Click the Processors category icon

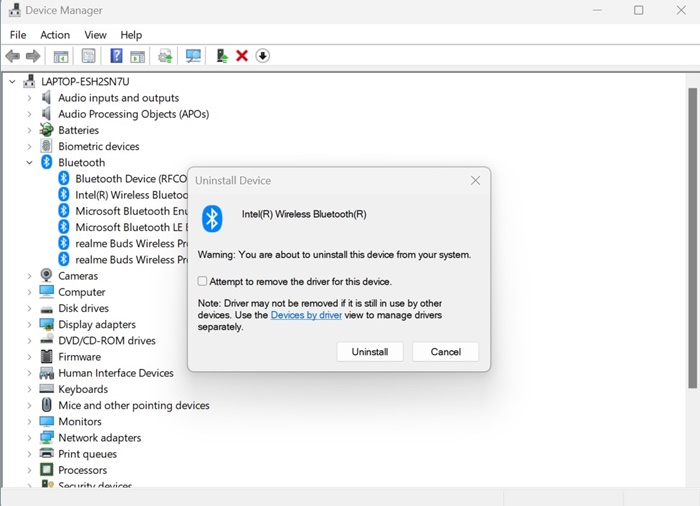click(46, 469)
